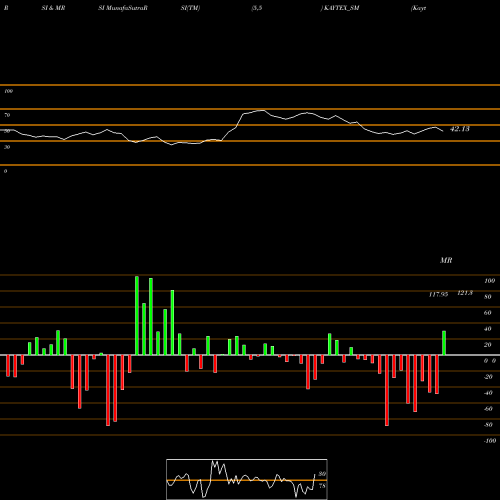Click the -100 label on MR axis

pyautogui.click(x=490, y=441)
